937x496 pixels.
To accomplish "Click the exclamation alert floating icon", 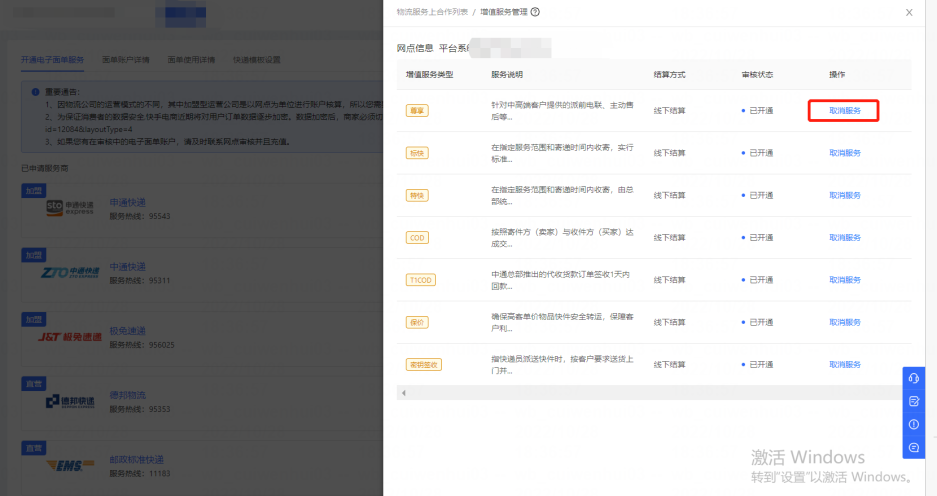I will [x=914, y=424].
